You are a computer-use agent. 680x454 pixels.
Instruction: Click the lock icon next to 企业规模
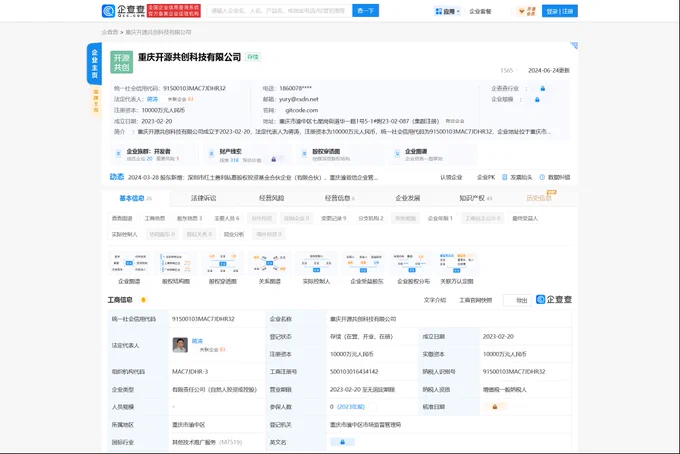click(x=537, y=99)
